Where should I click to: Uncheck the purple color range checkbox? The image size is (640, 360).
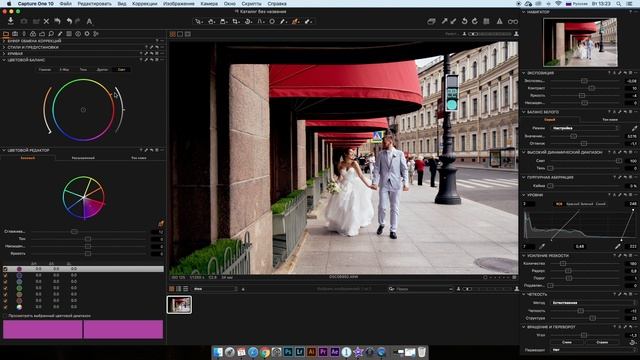coord(5,269)
